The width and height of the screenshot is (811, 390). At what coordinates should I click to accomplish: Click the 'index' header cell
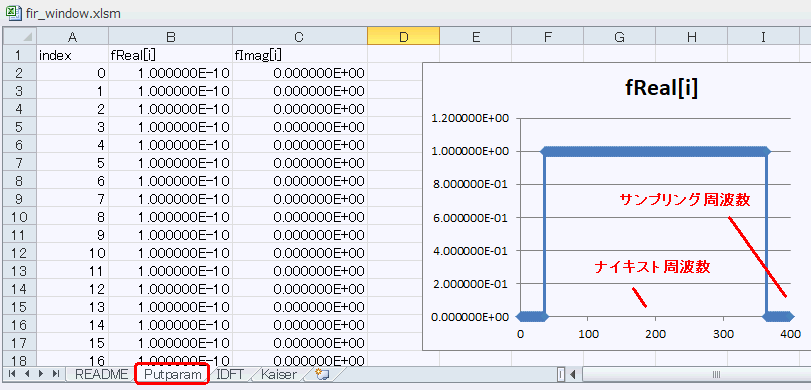pos(72,55)
